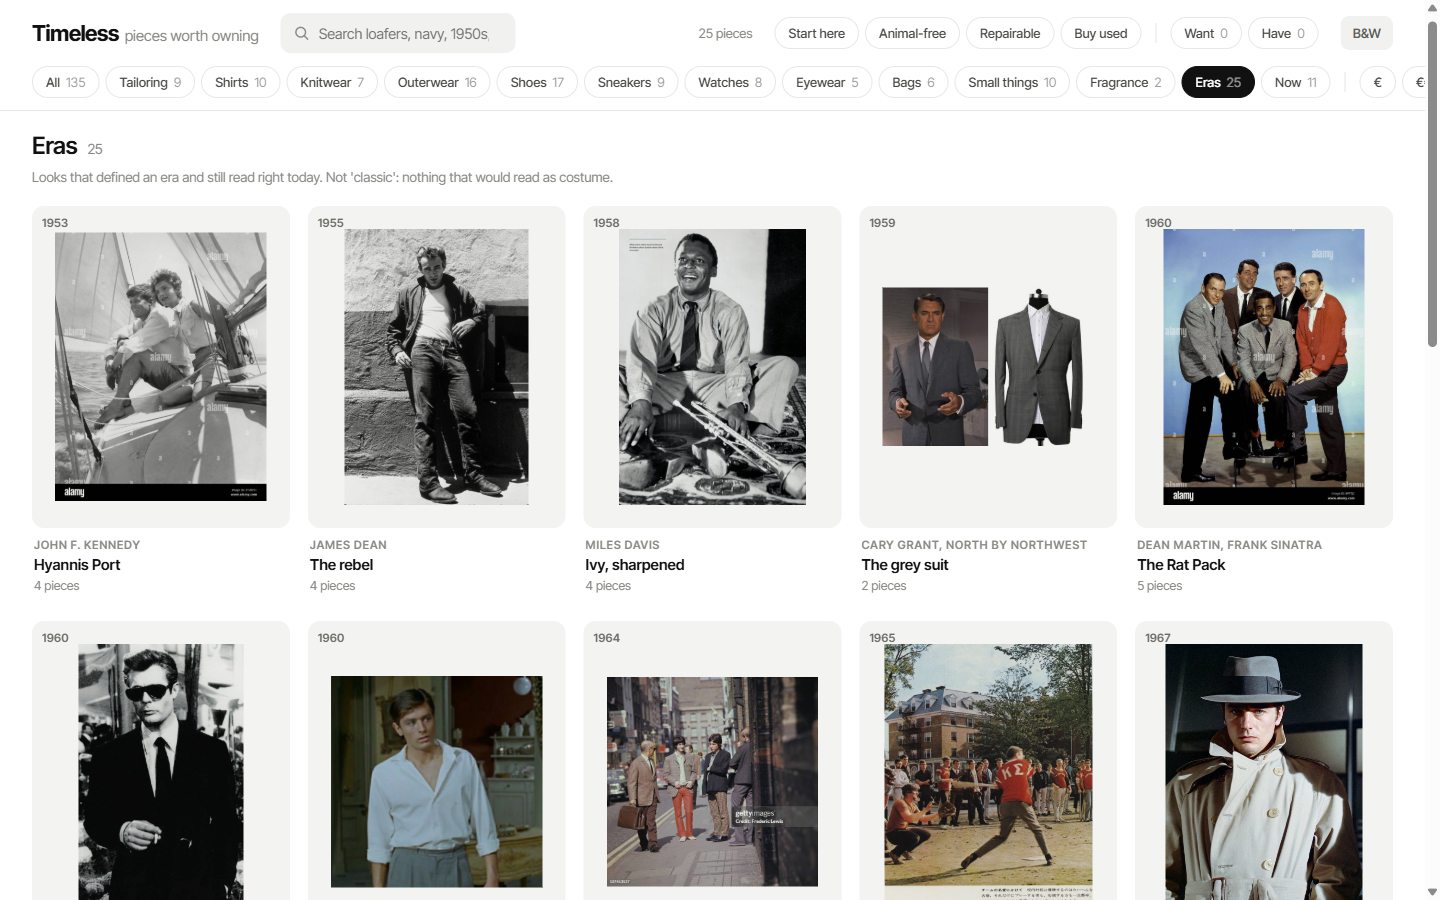This screenshot has width=1440, height=900.
Task: Select the All 135 category tab
Action: coord(66,82)
